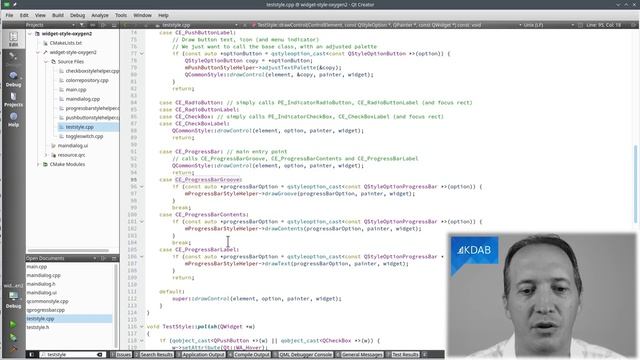Open Help mode in sidebar
The height and width of the screenshot is (360, 640).
pos(13,119)
